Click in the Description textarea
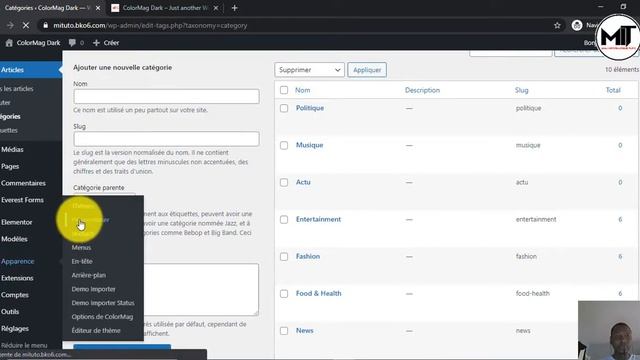 pyautogui.click(x=201, y=289)
